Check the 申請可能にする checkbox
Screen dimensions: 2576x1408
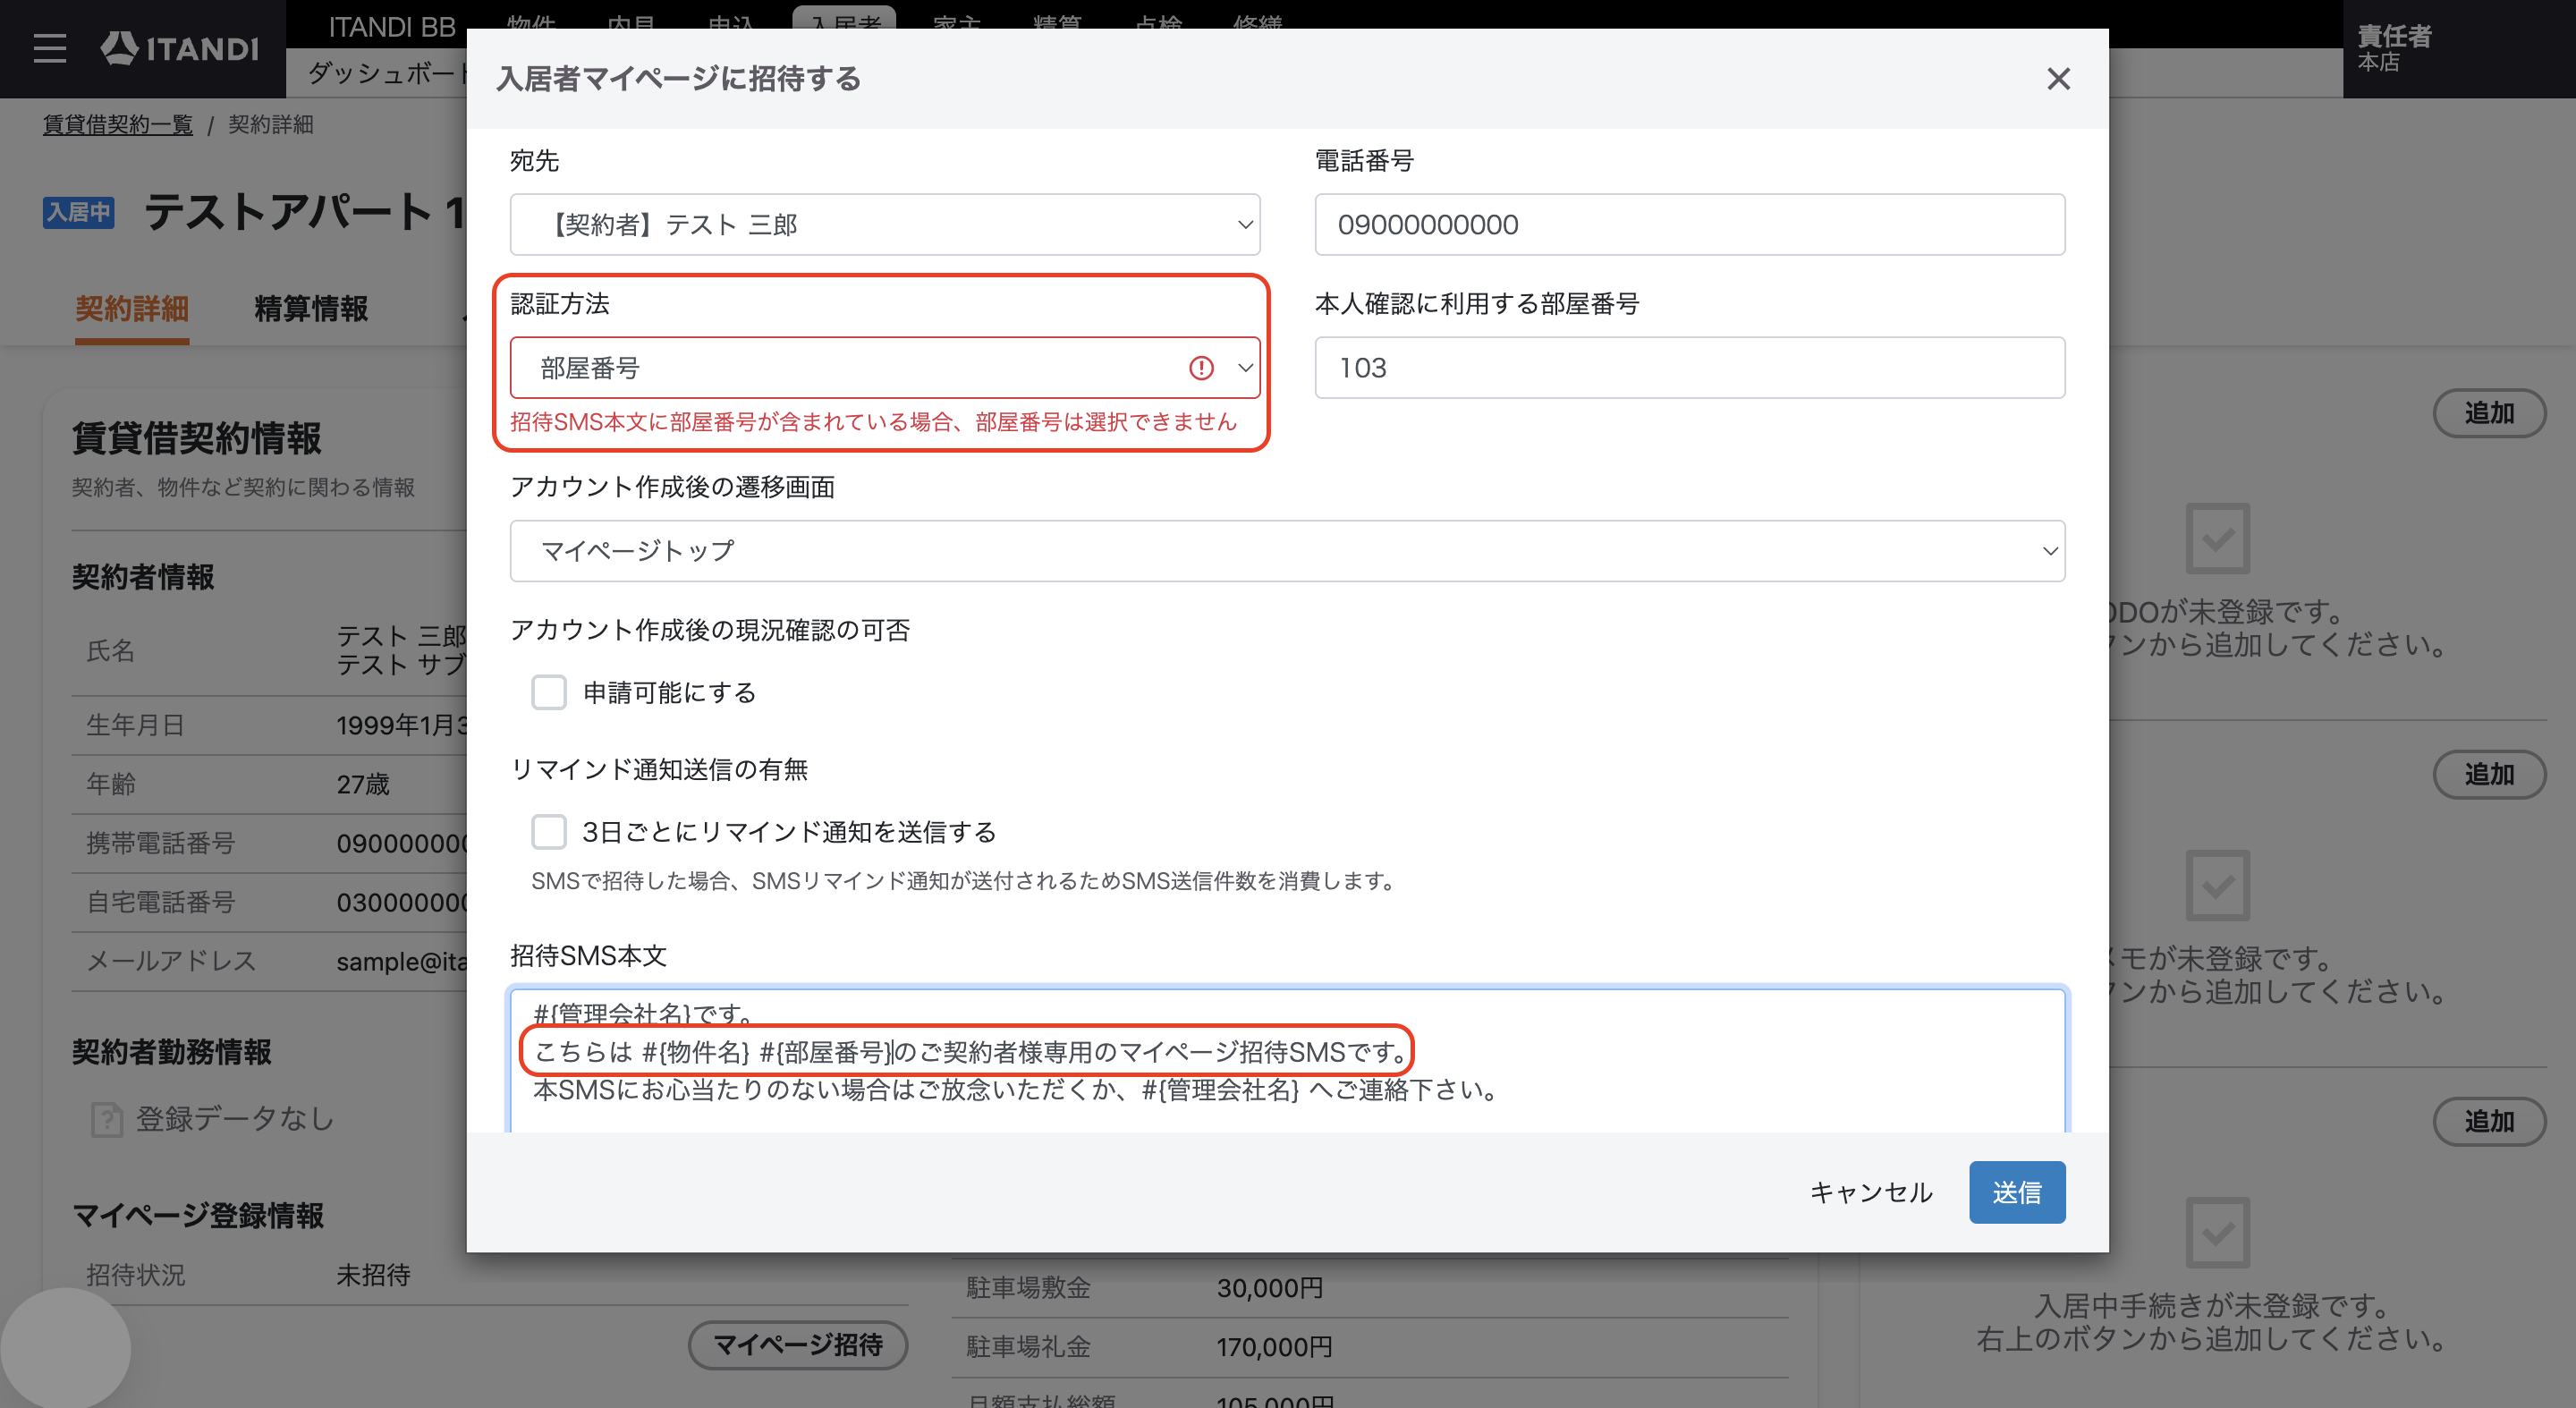549,692
